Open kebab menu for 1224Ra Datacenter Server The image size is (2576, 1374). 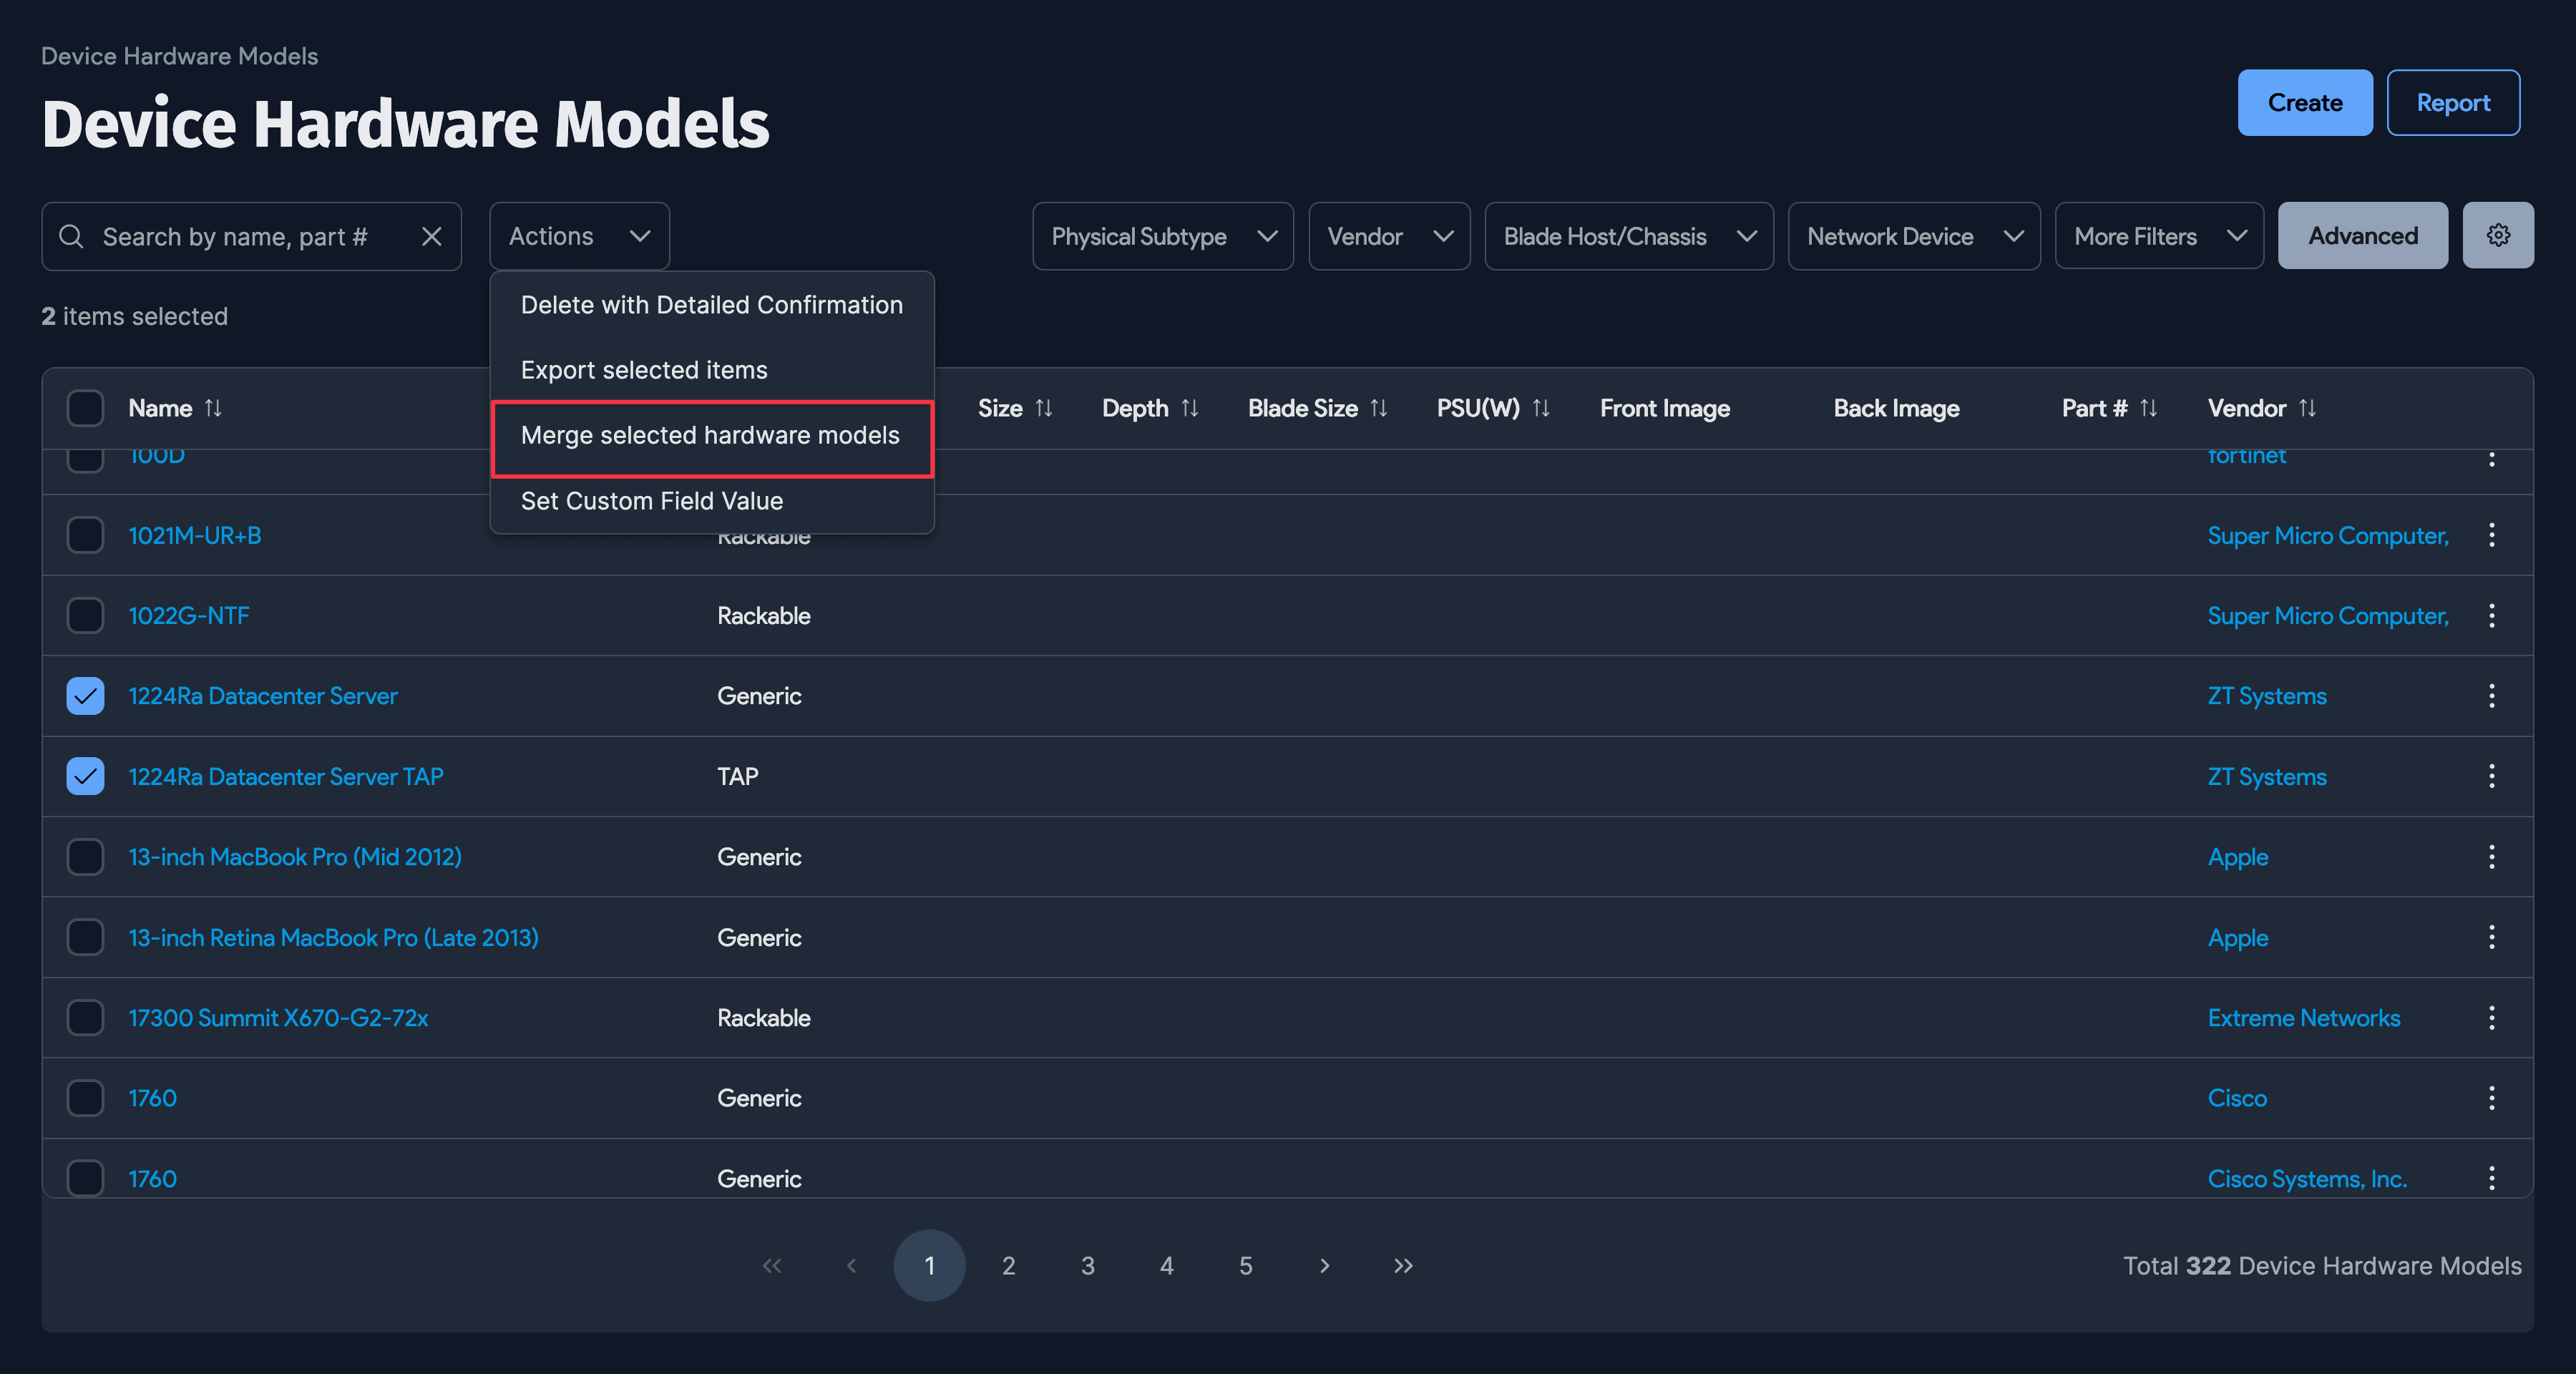[x=2492, y=696]
